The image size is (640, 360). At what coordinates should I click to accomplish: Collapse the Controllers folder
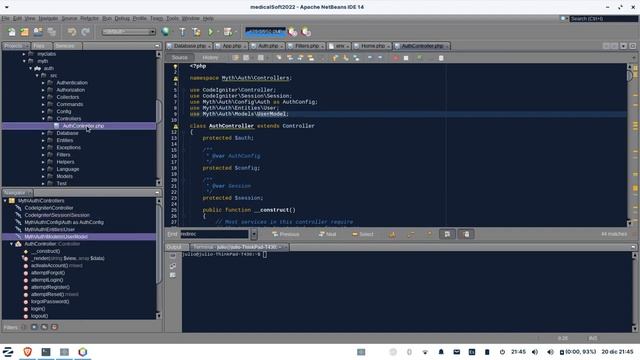pyautogui.click(x=43, y=119)
